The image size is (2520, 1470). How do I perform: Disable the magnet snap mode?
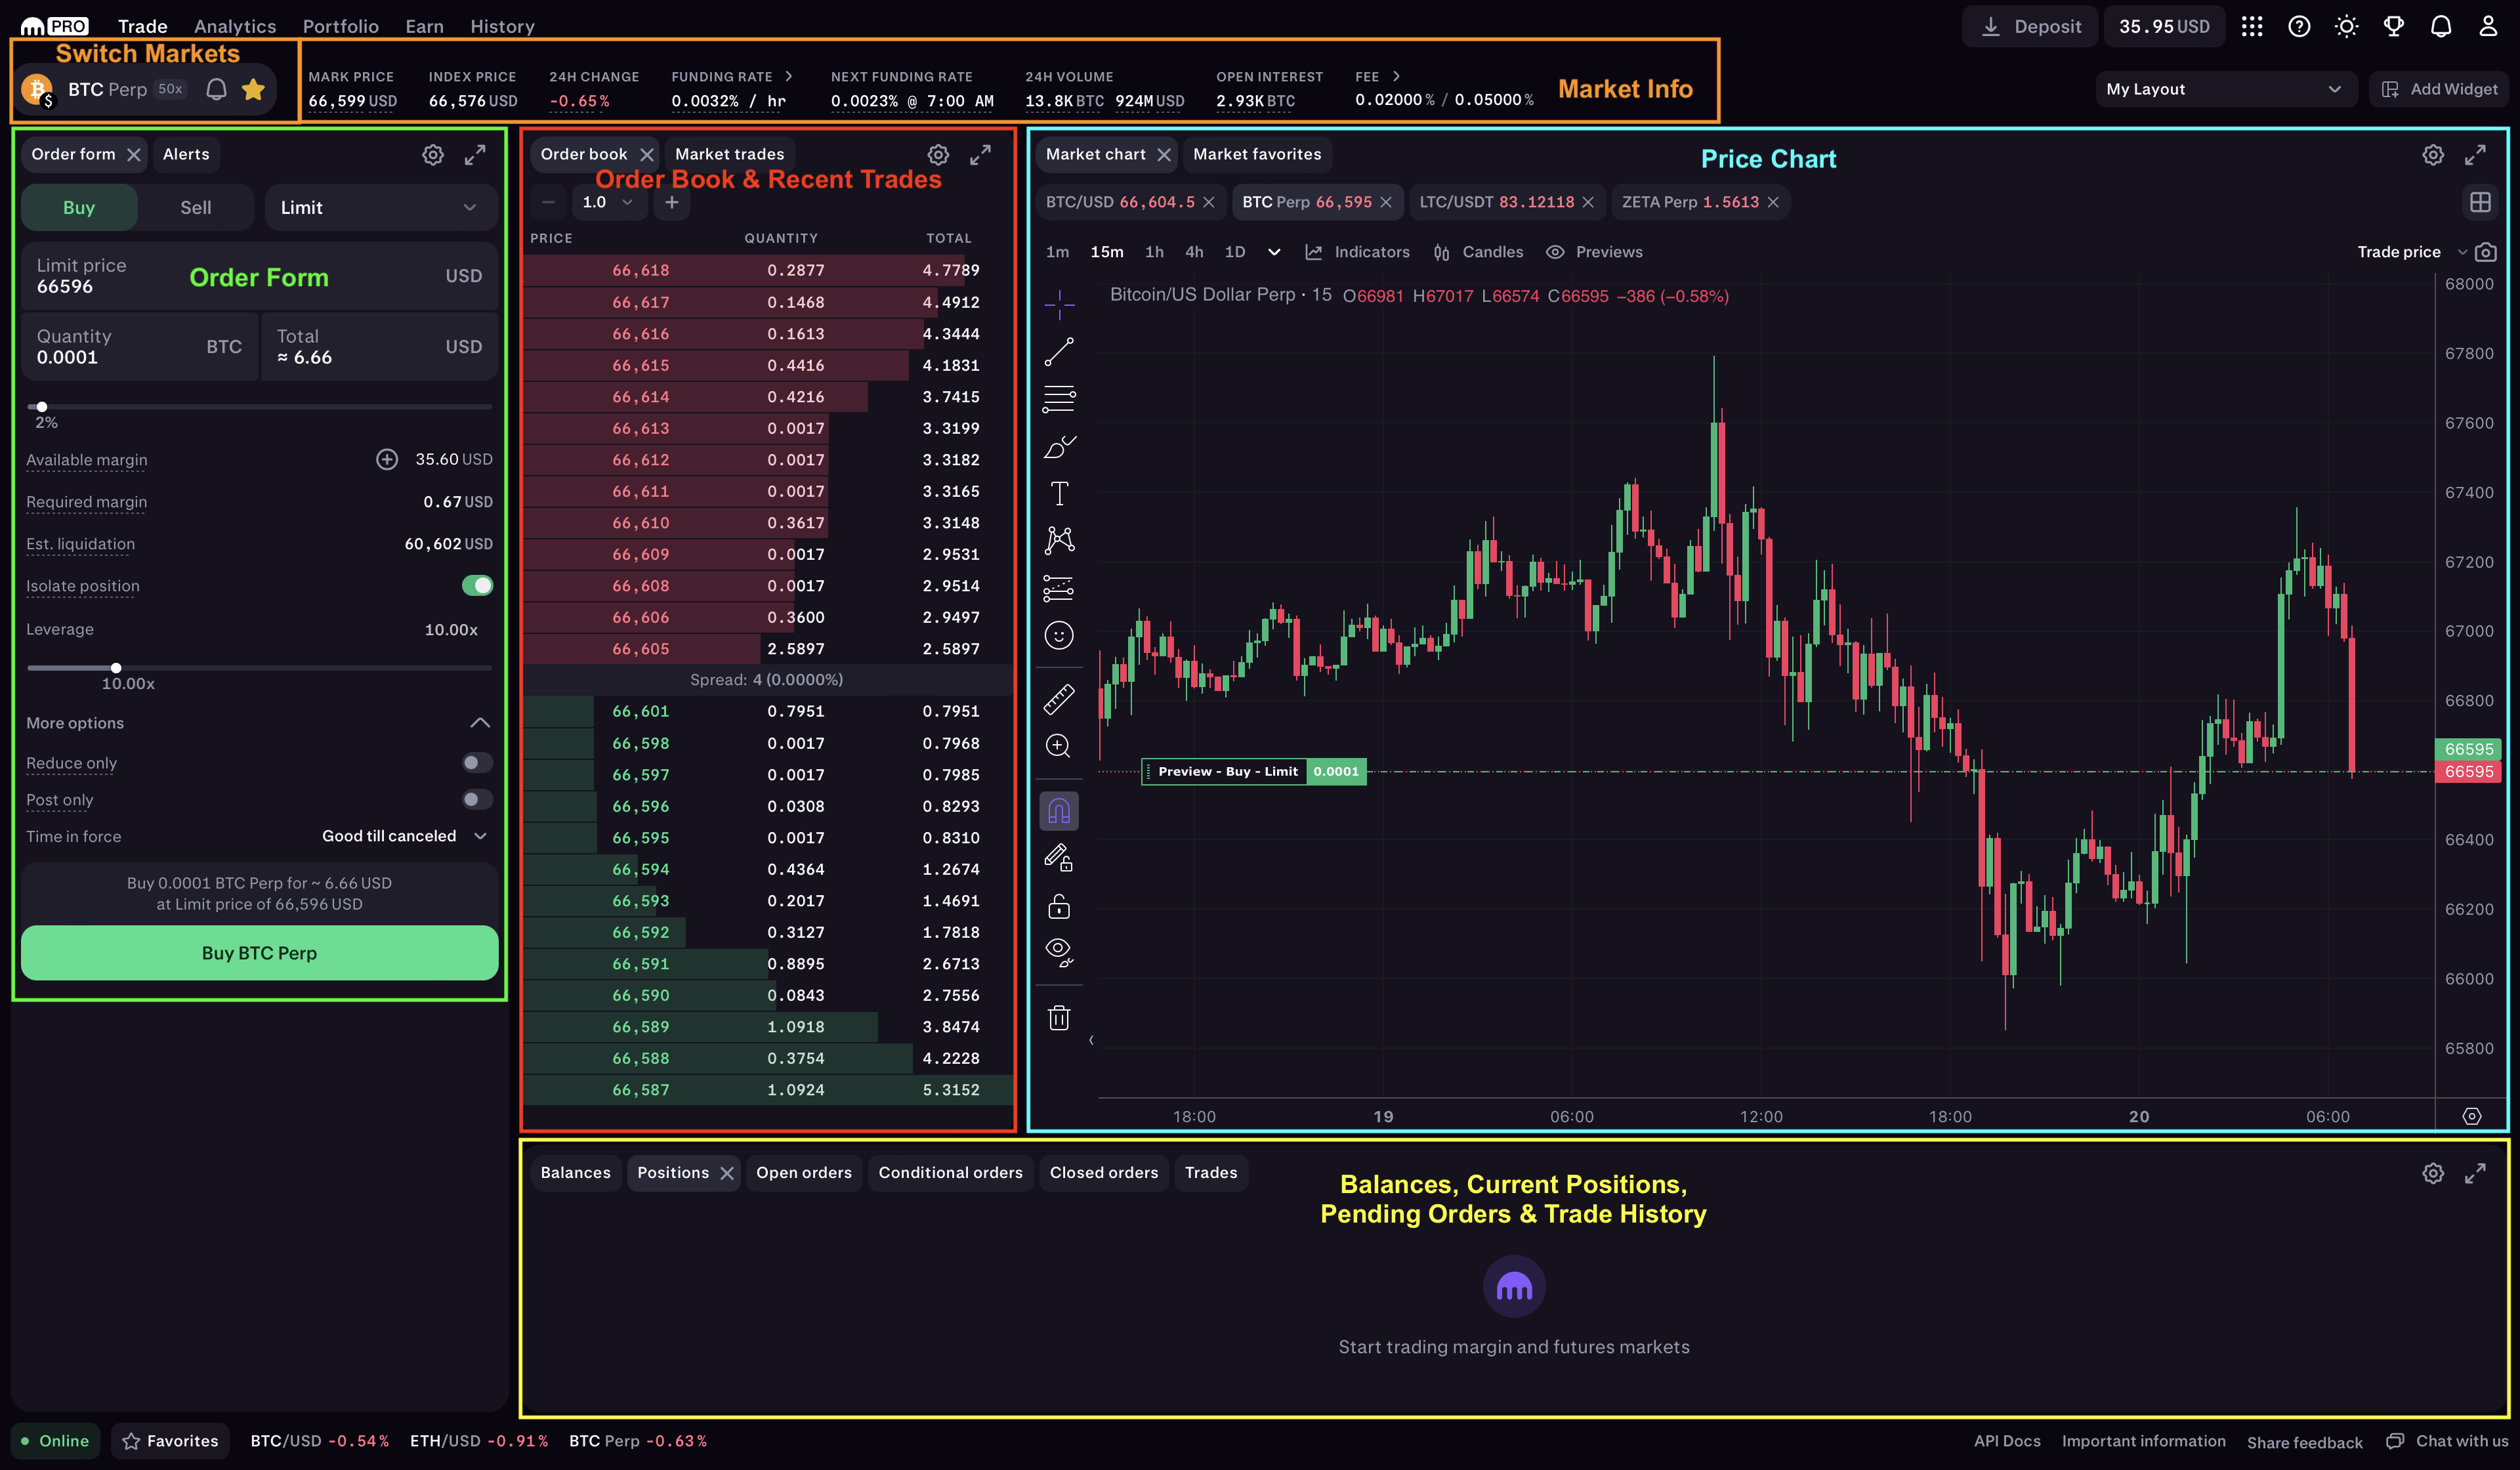tap(1059, 810)
